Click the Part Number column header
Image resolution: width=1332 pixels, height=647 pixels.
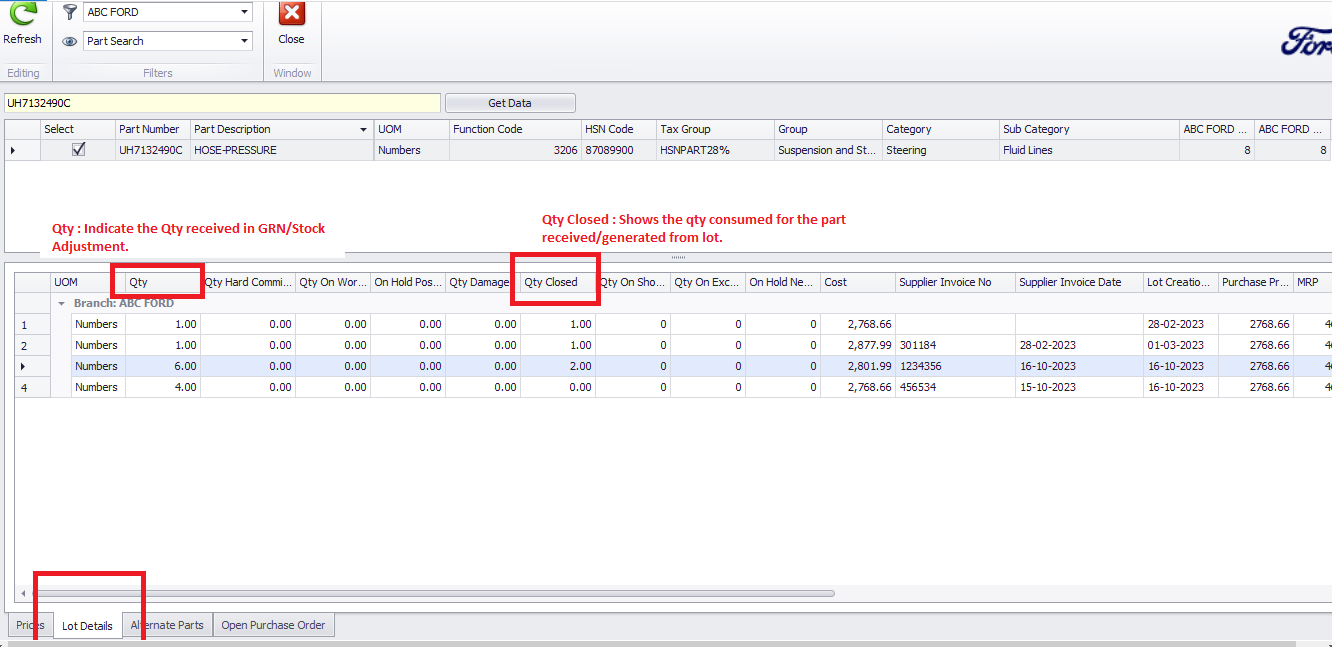tap(152, 129)
